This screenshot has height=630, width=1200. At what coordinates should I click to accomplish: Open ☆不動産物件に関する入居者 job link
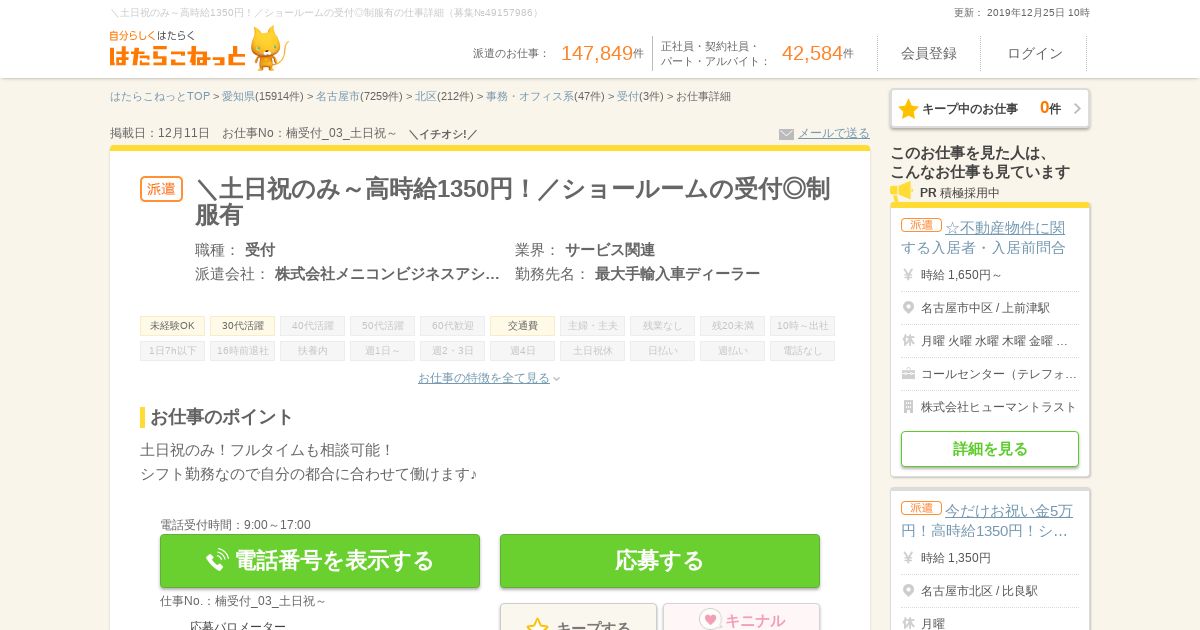pos(984,238)
